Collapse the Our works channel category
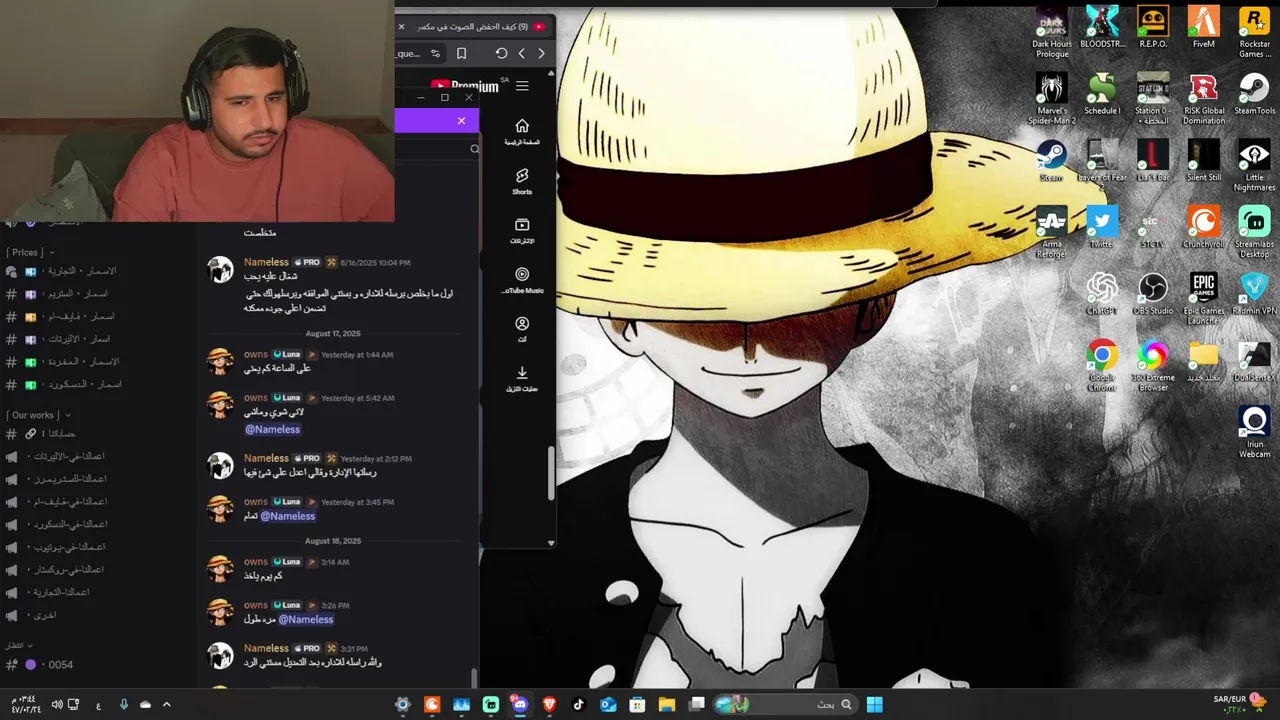The height and width of the screenshot is (720, 1280). [x=37, y=415]
